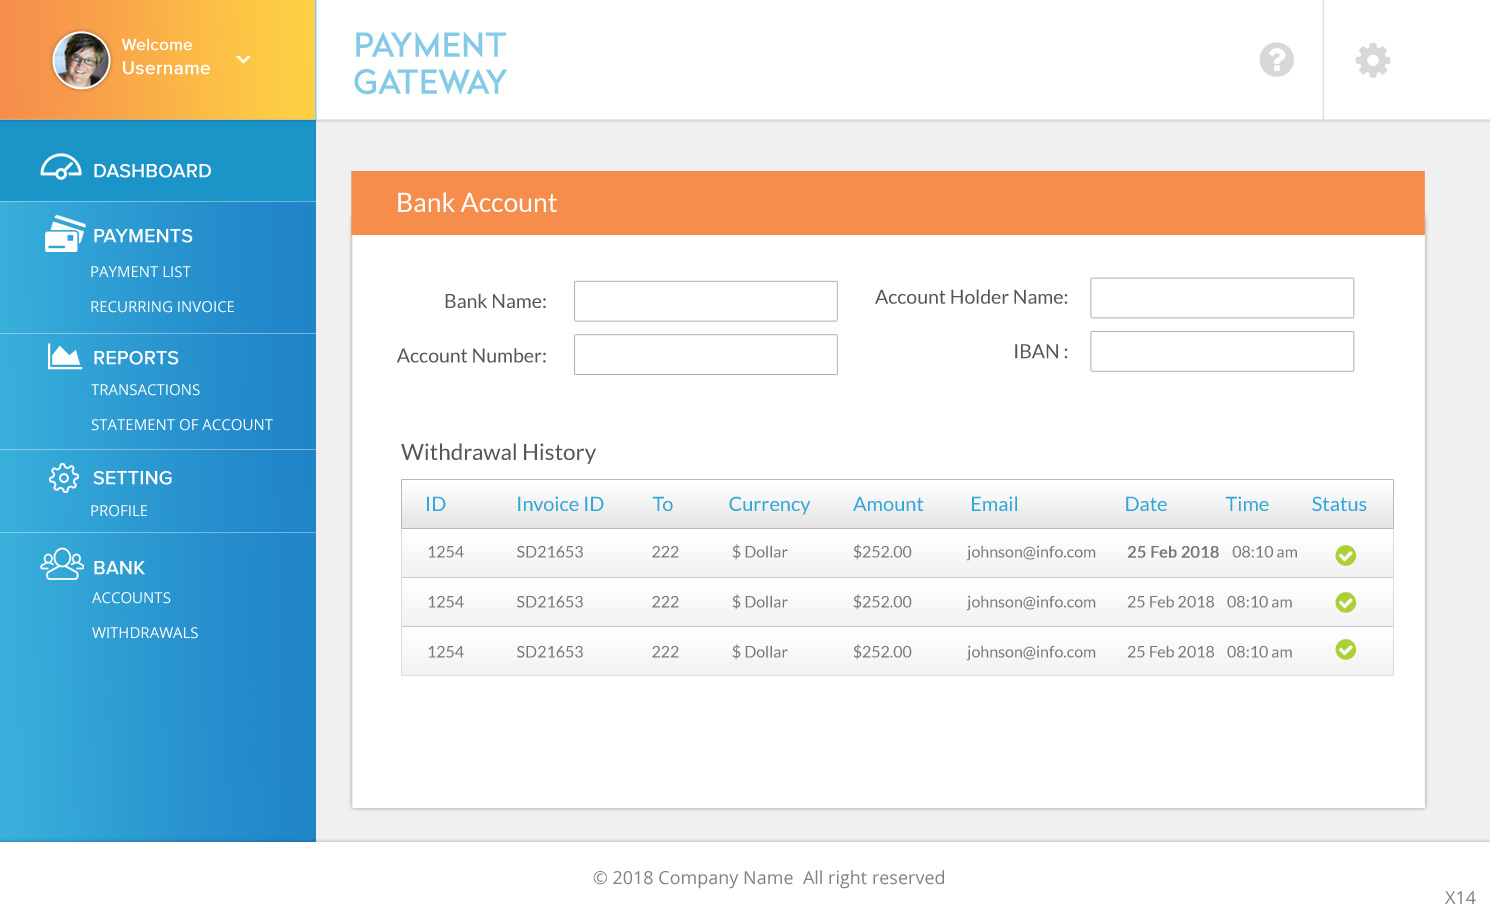Viewport: 1490px width, 914px height.
Task: Open help via question mark icon
Action: [1276, 60]
